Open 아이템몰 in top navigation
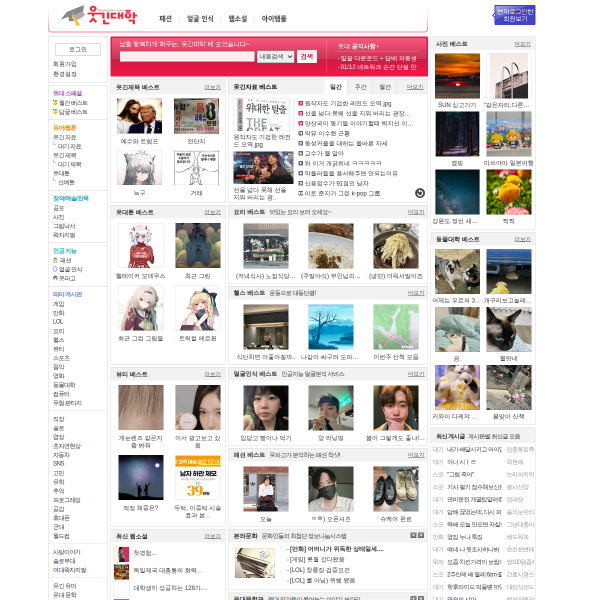 274,18
